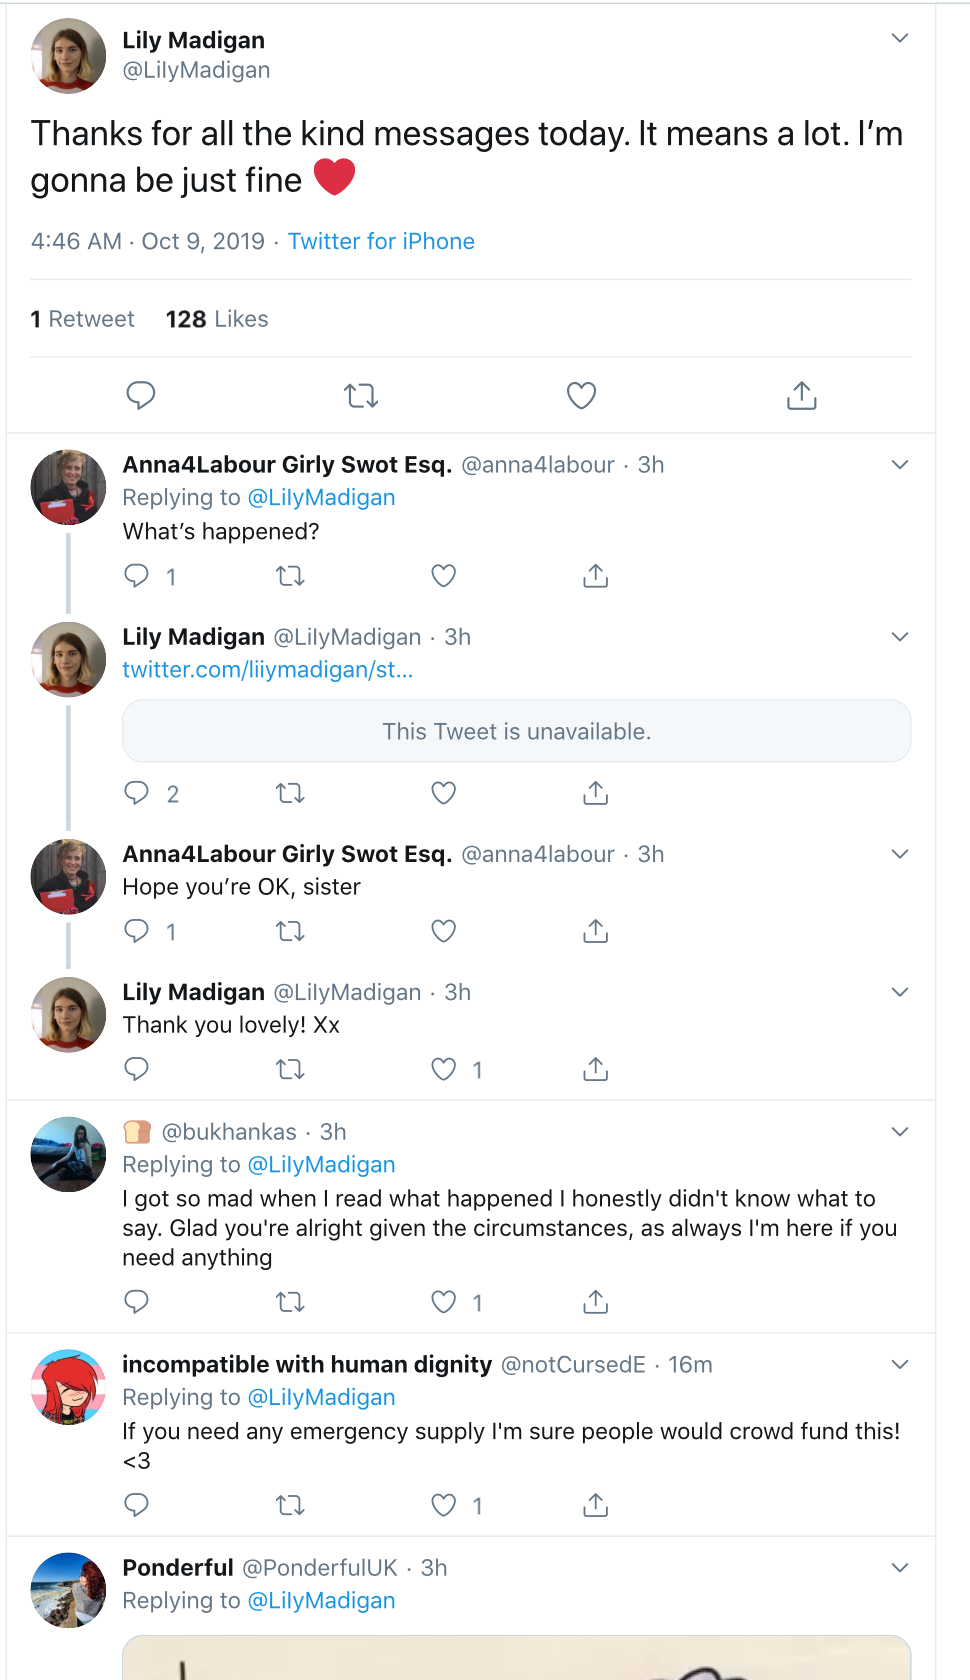Reply to the @bukhankas comment
This screenshot has height=1680, width=970.
click(137, 1301)
